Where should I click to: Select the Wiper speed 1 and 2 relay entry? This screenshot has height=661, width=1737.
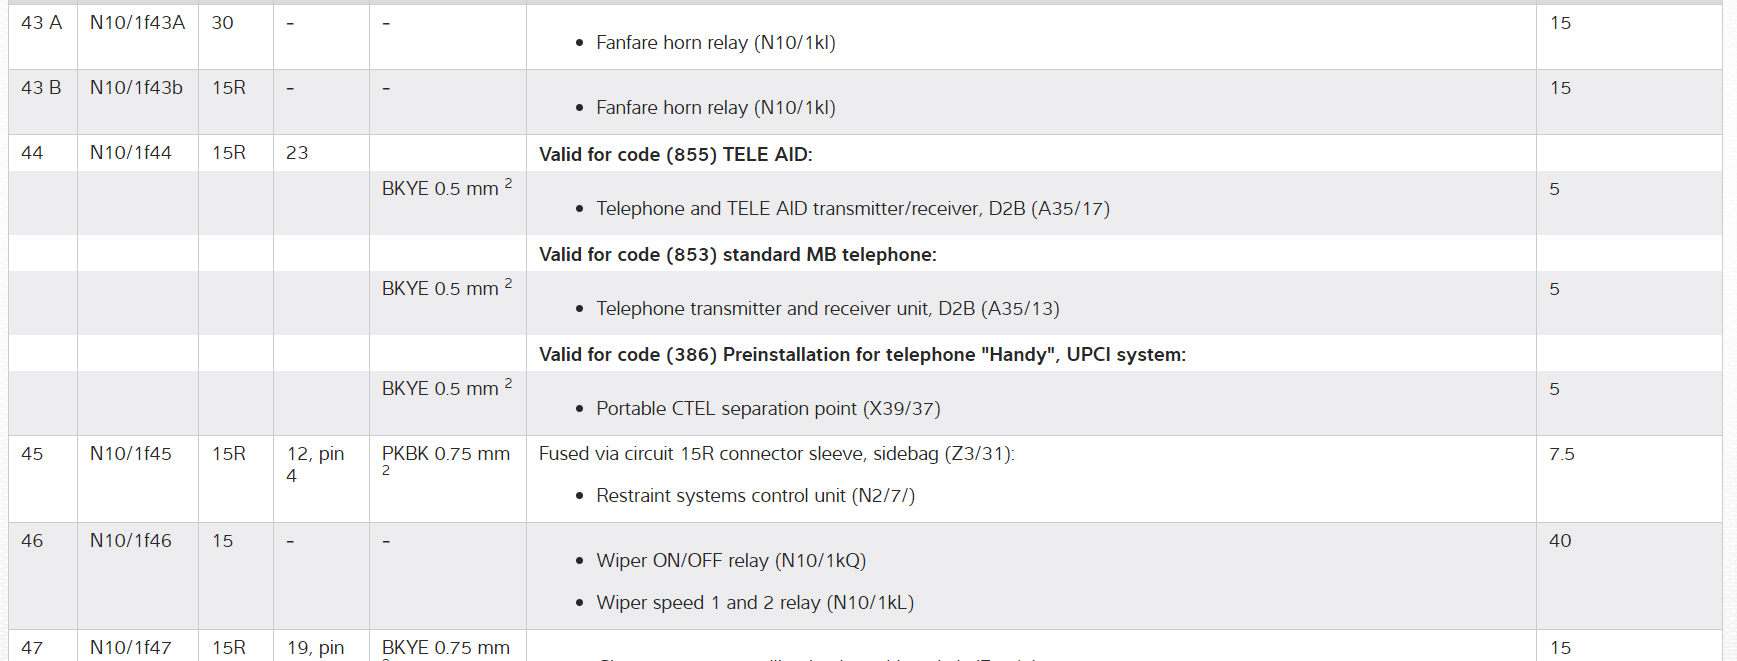tap(754, 603)
